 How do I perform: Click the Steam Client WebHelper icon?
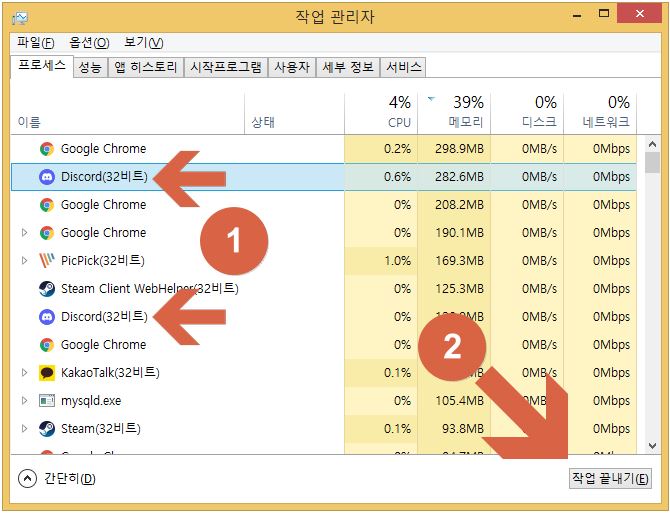tap(47, 289)
